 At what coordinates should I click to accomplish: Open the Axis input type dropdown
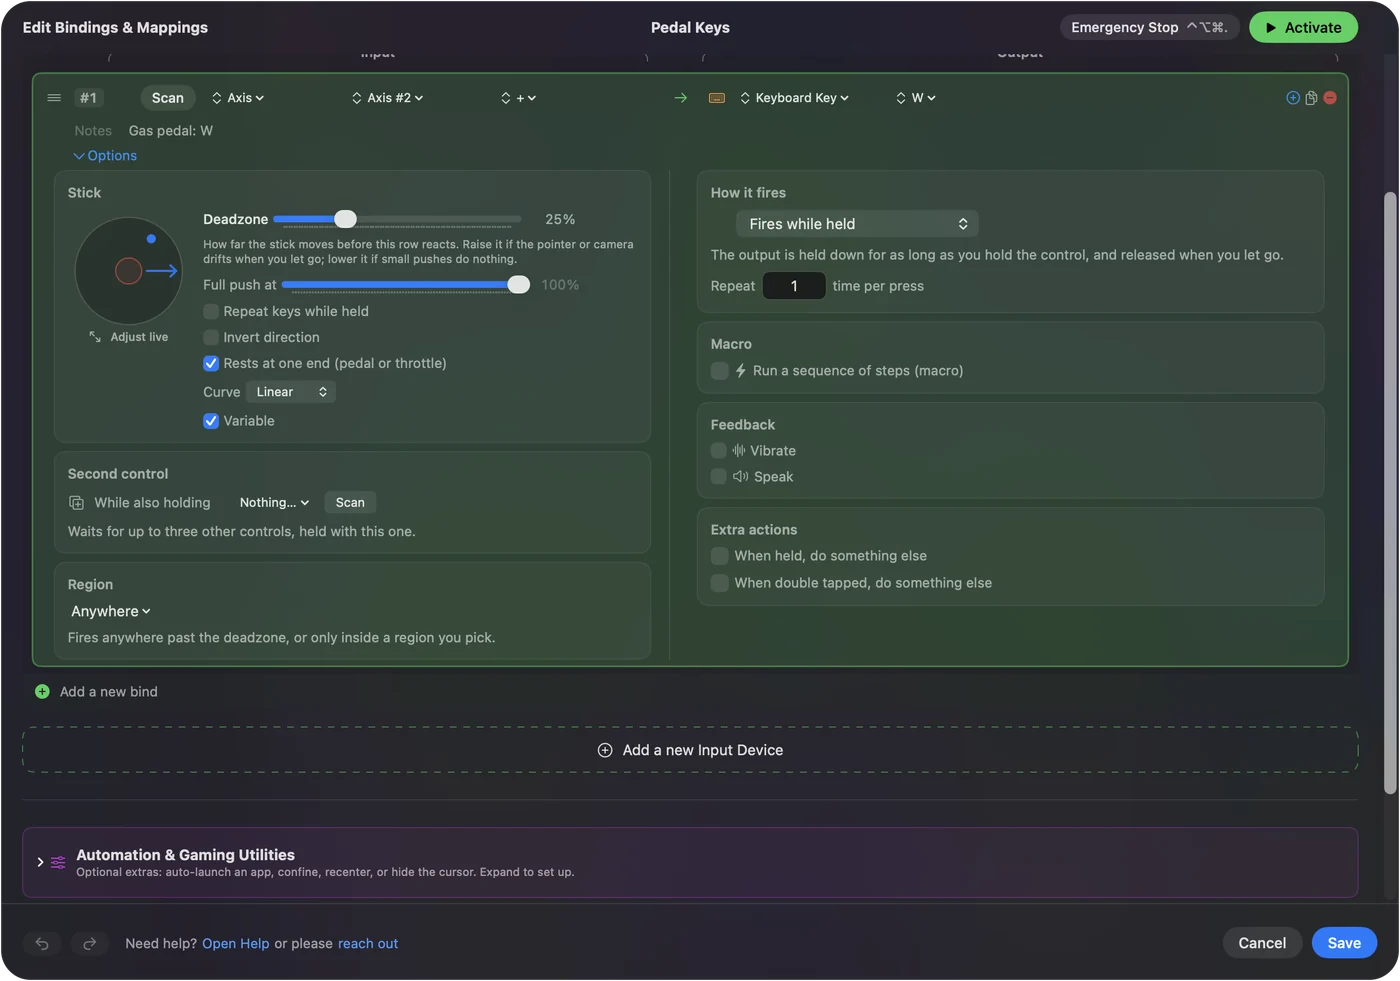(x=238, y=98)
